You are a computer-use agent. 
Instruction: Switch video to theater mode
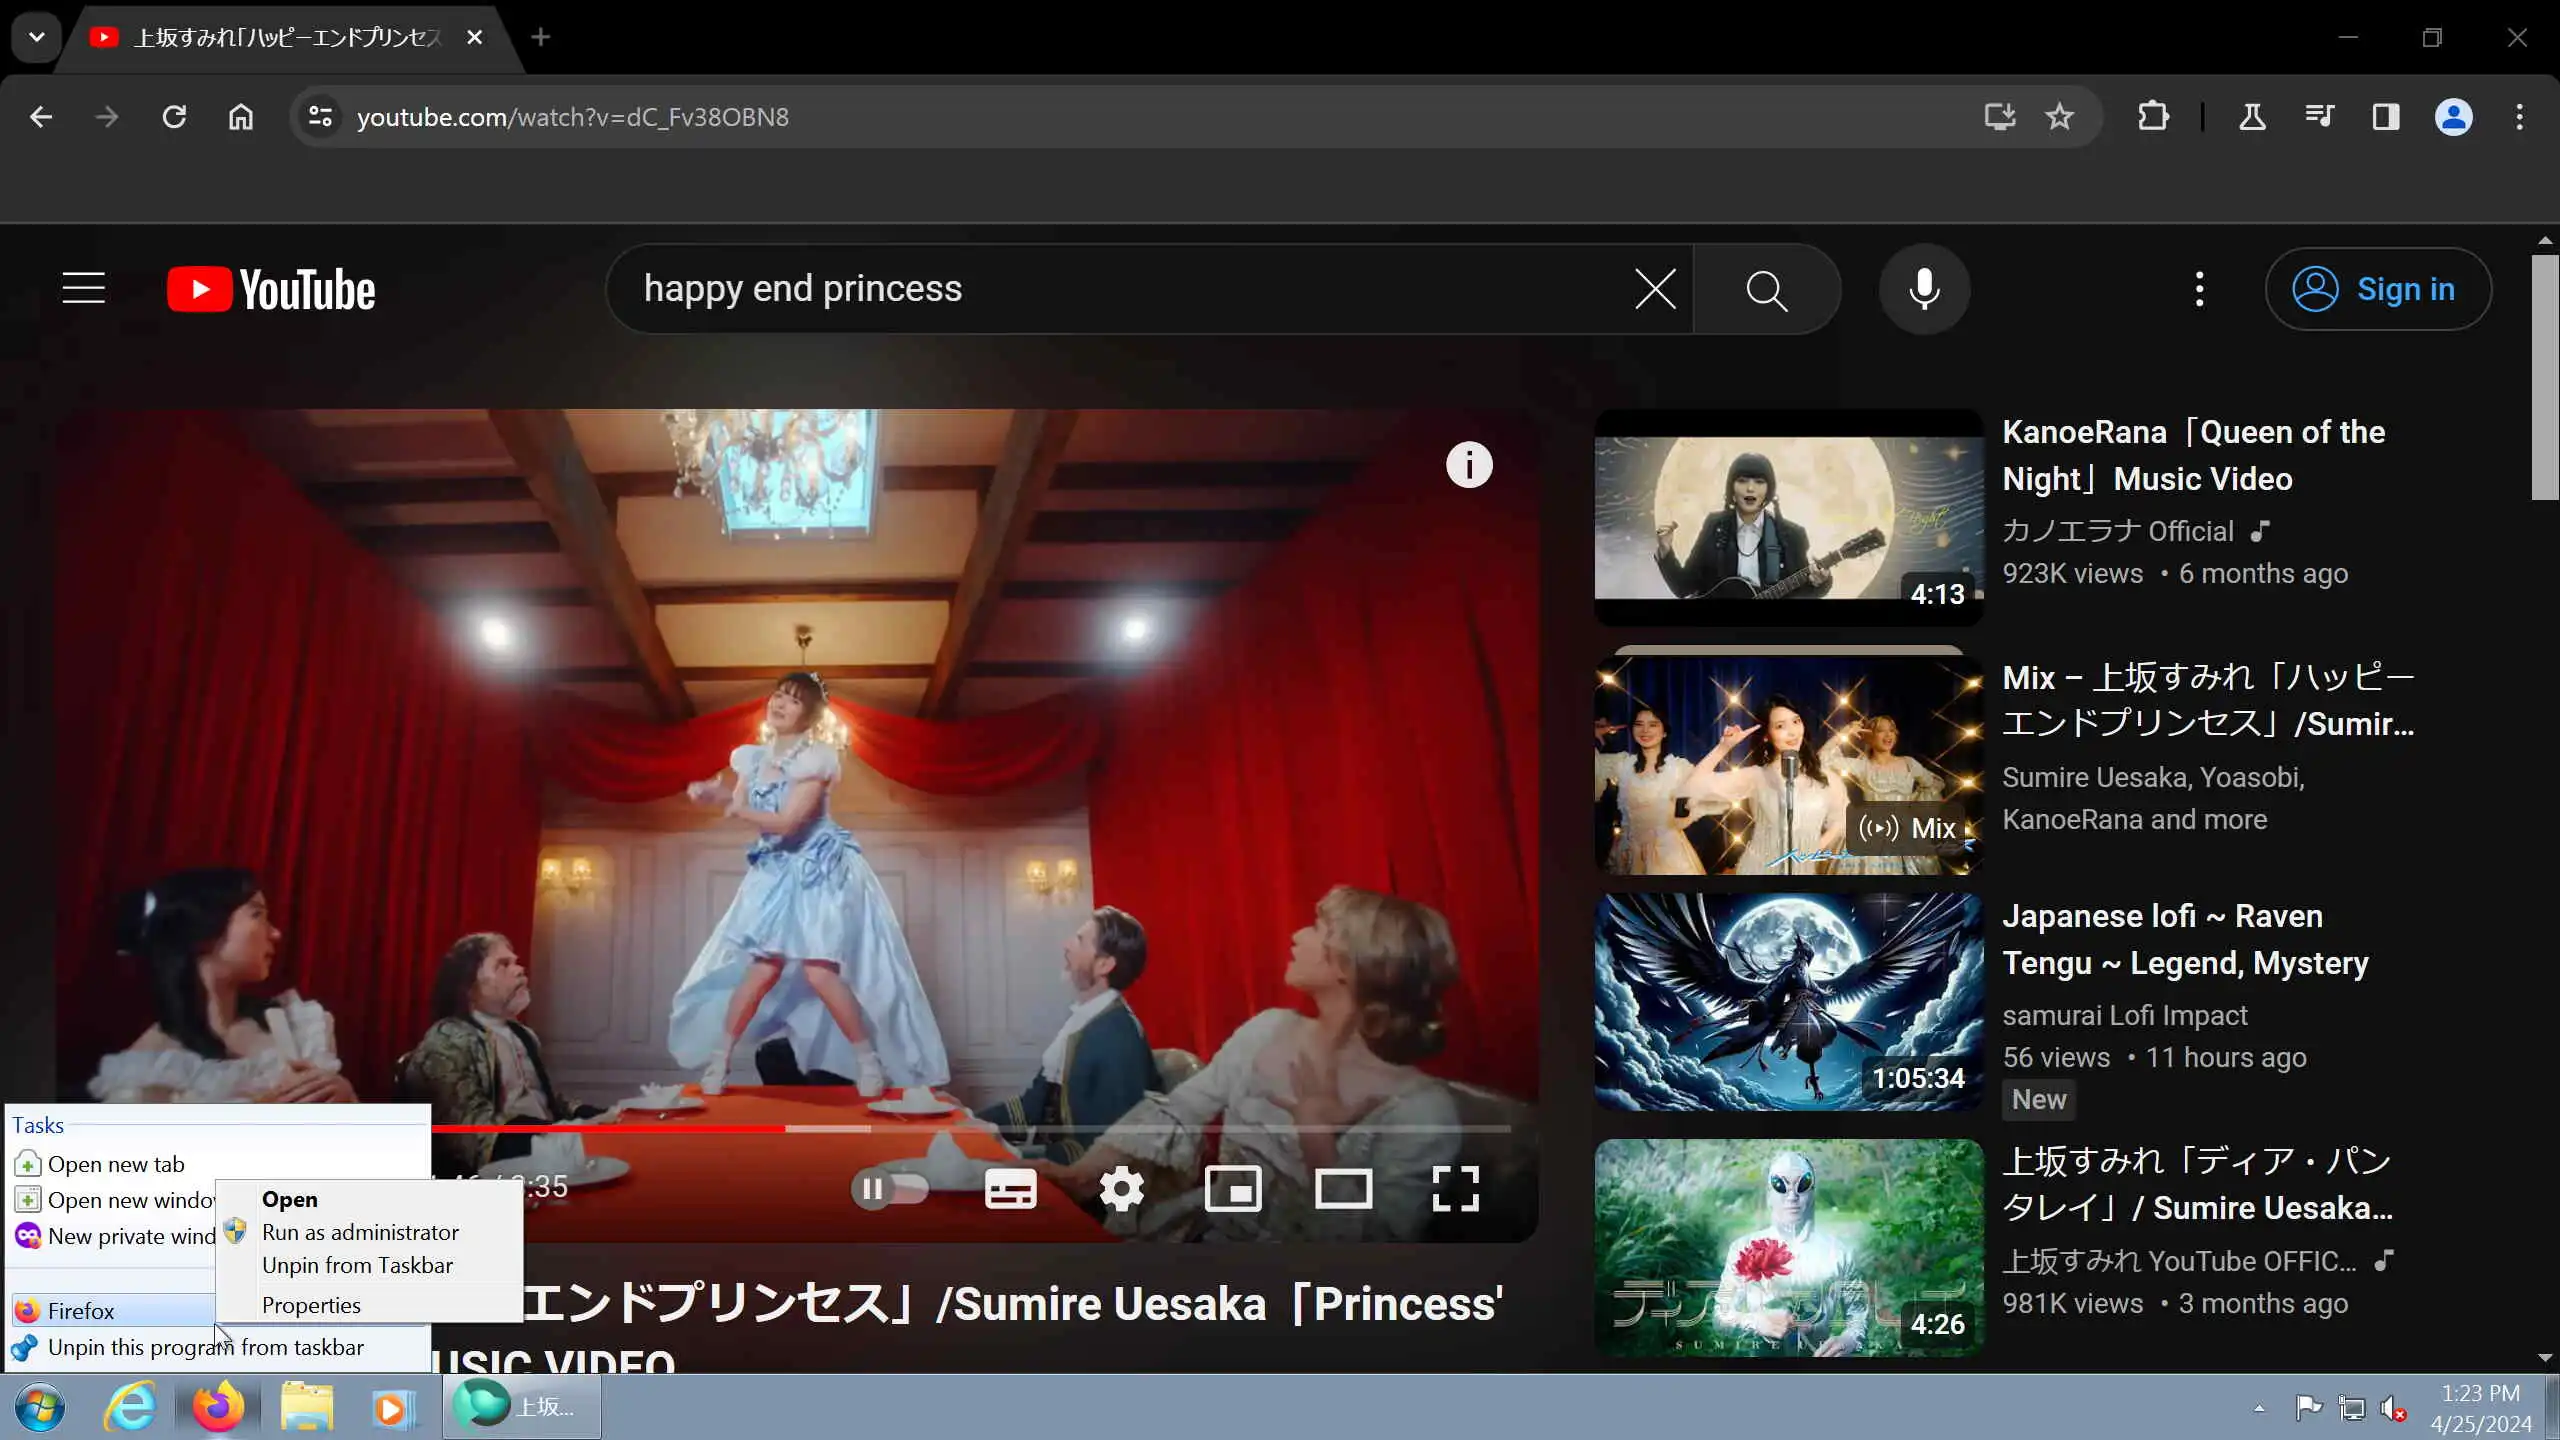(1343, 1189)
